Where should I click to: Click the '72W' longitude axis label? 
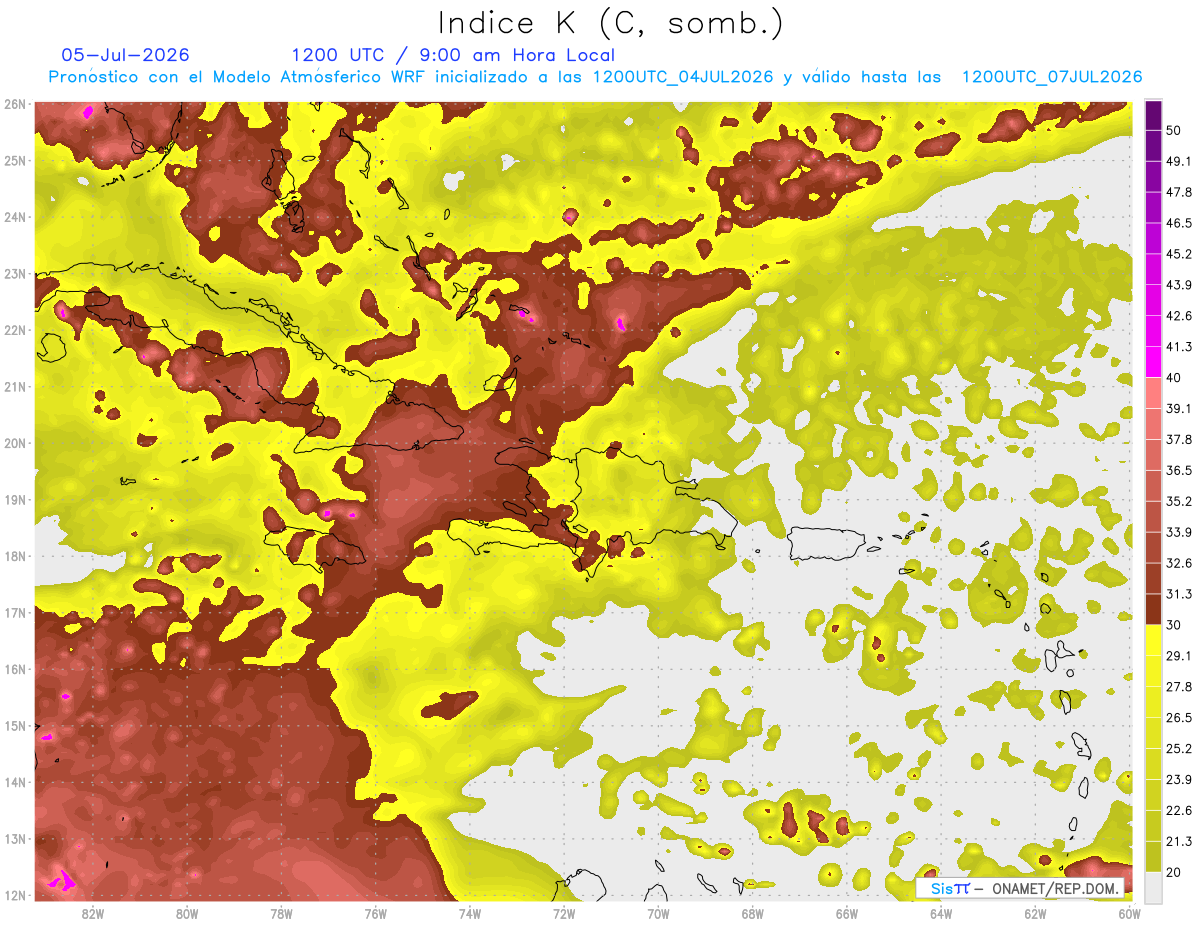click(x=564, y=913)
